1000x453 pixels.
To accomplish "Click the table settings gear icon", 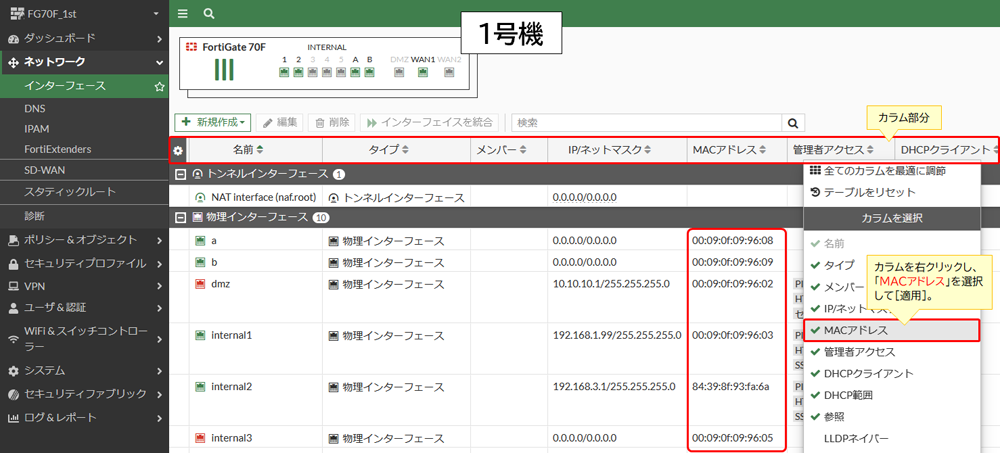I will tap(179, 151).
